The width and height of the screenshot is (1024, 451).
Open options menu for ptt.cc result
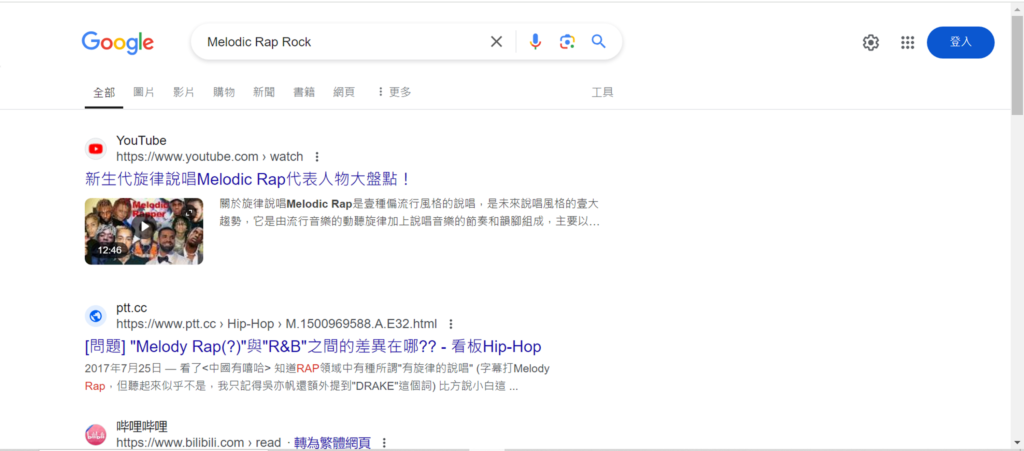pyautogui.click(x=451, y=324)
